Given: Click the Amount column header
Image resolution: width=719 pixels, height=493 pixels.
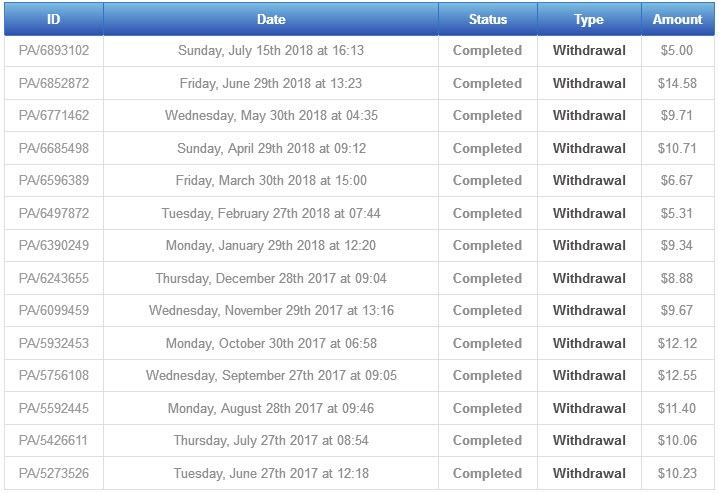Looking at the screenshot, I should (677, 19).
